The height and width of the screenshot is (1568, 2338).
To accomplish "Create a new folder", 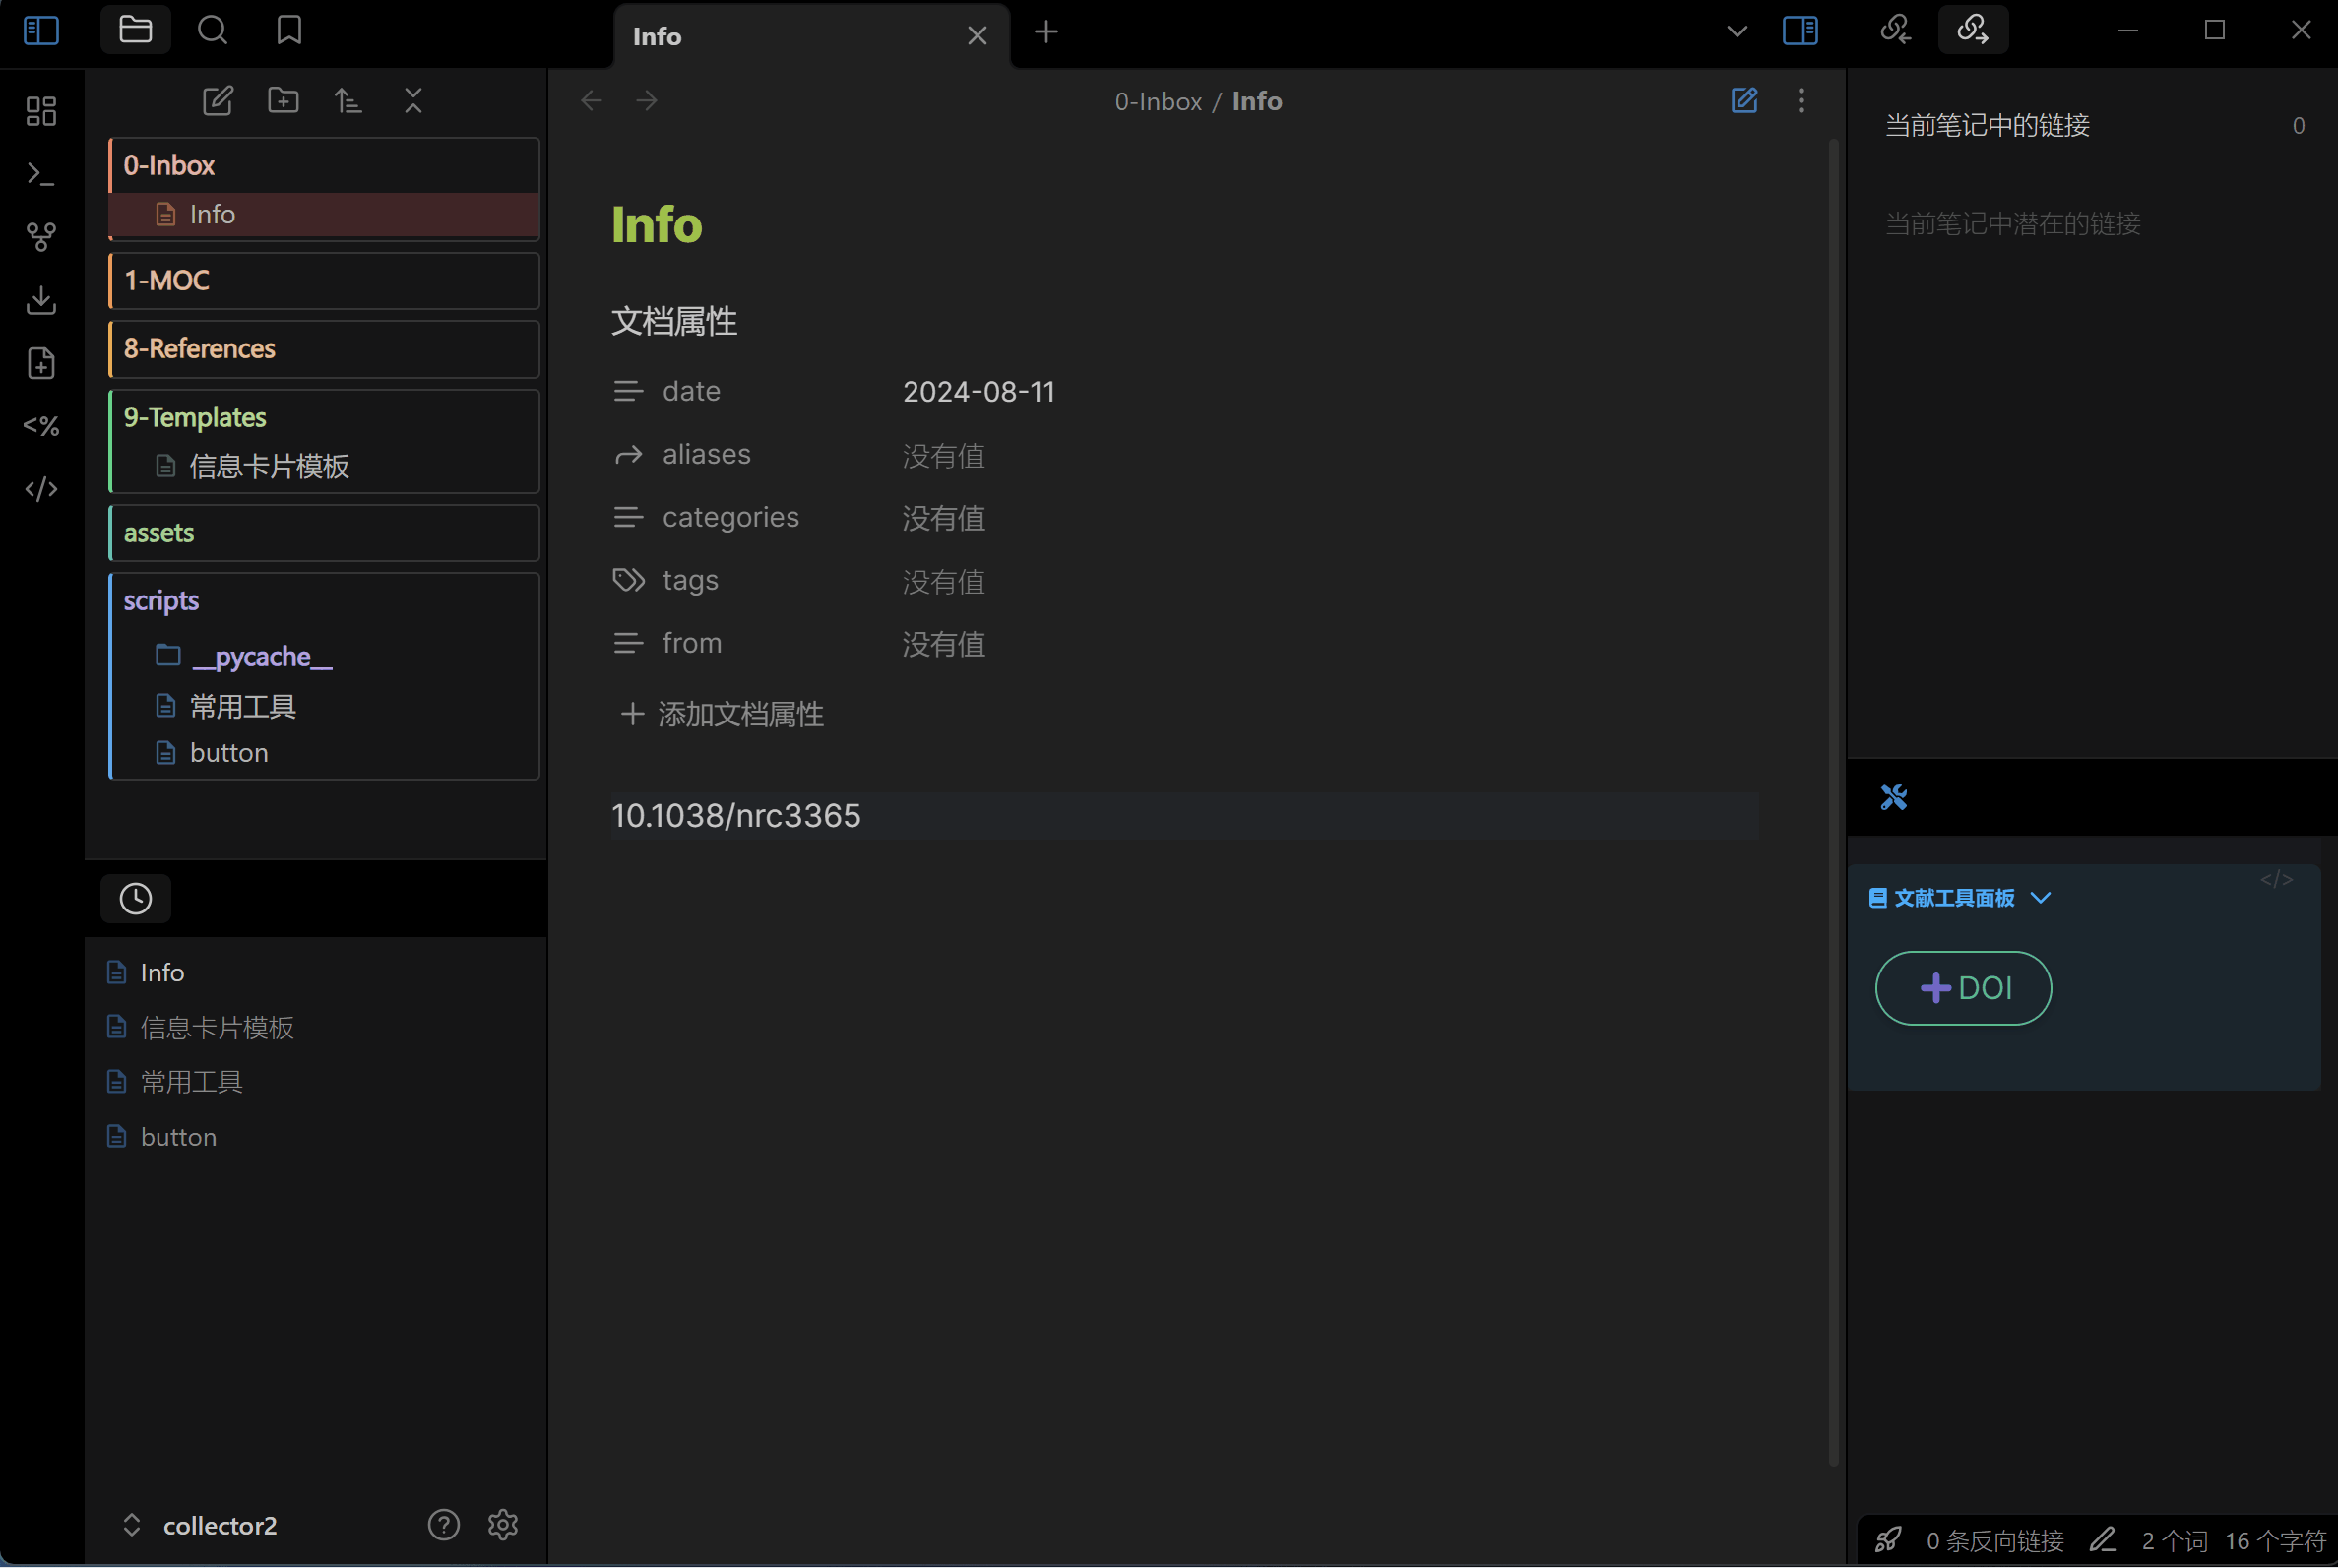I will pos(283,101).
